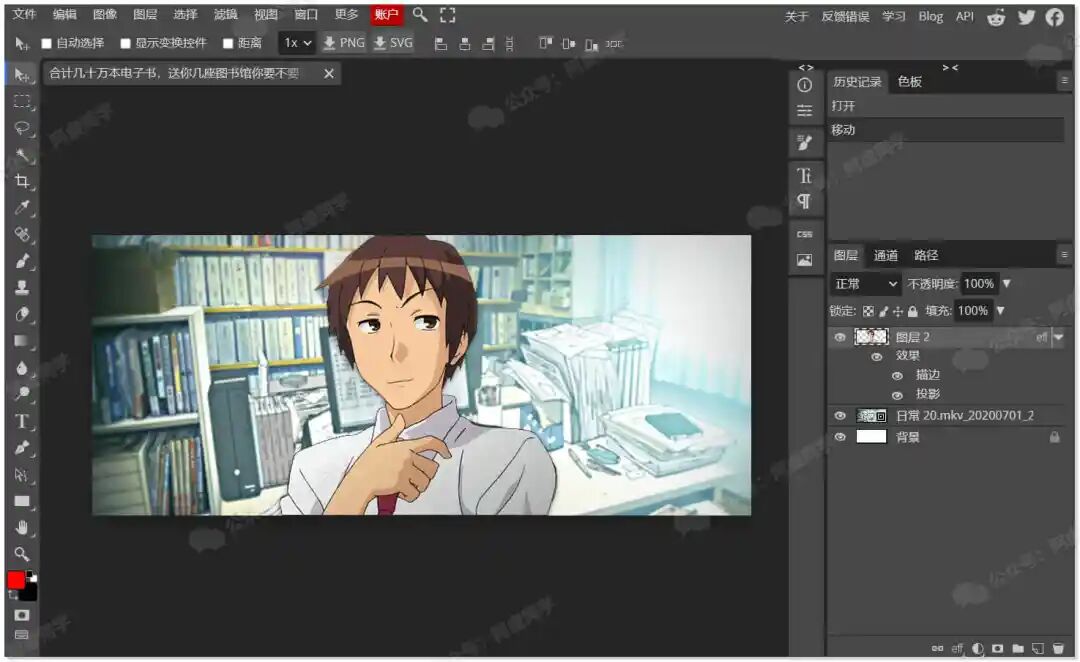
Task: Open the 不透明度 slider arrow
Action: click(1006, 284)
